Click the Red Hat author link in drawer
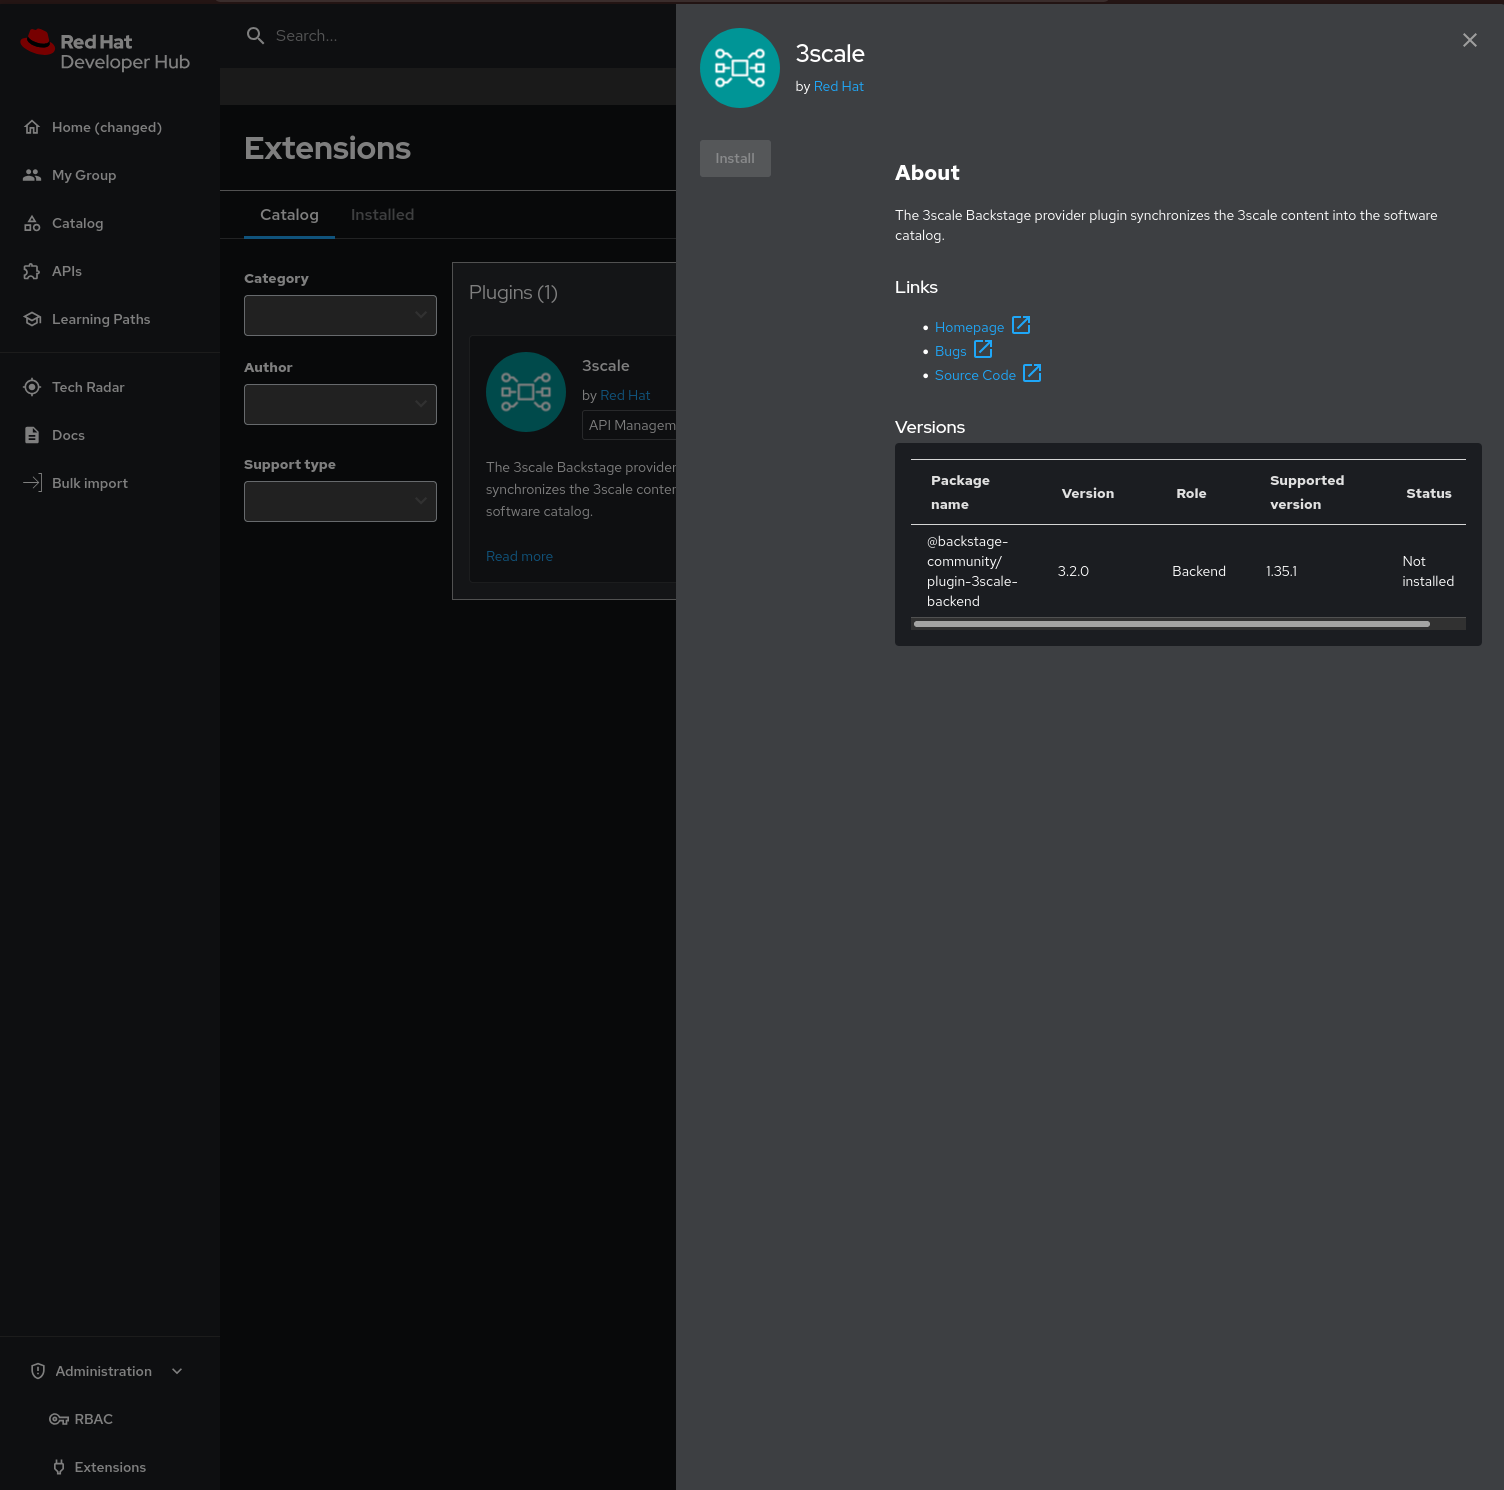The image size is (1504, 1490). click(839, 86)
